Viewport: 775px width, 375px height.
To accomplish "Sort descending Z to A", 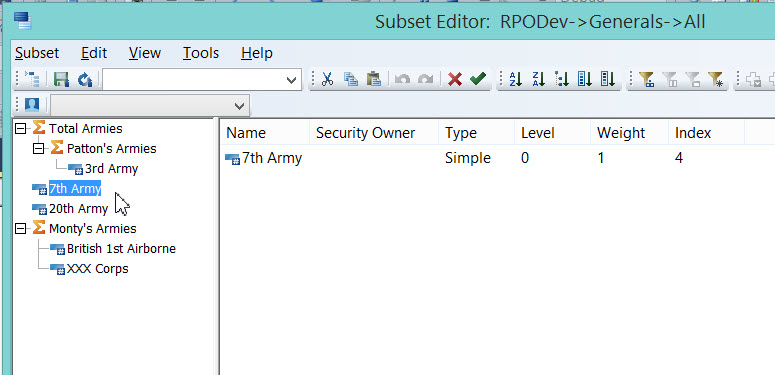I will pos(539,79).
